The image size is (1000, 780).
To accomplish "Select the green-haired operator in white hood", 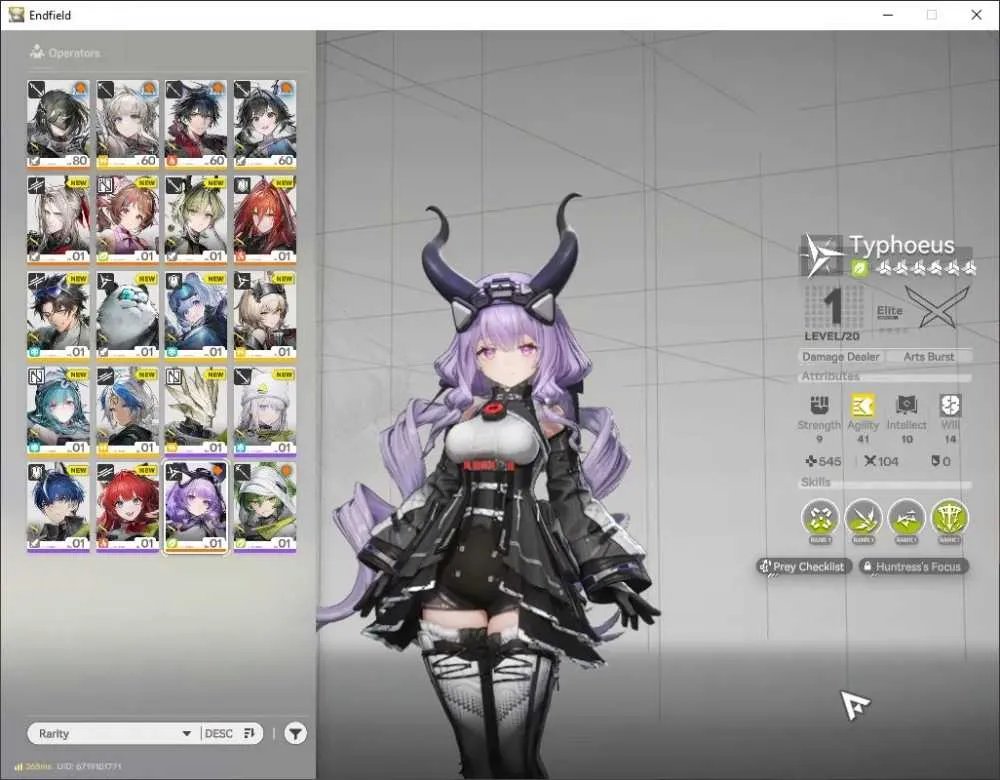I will click(265, 506).
